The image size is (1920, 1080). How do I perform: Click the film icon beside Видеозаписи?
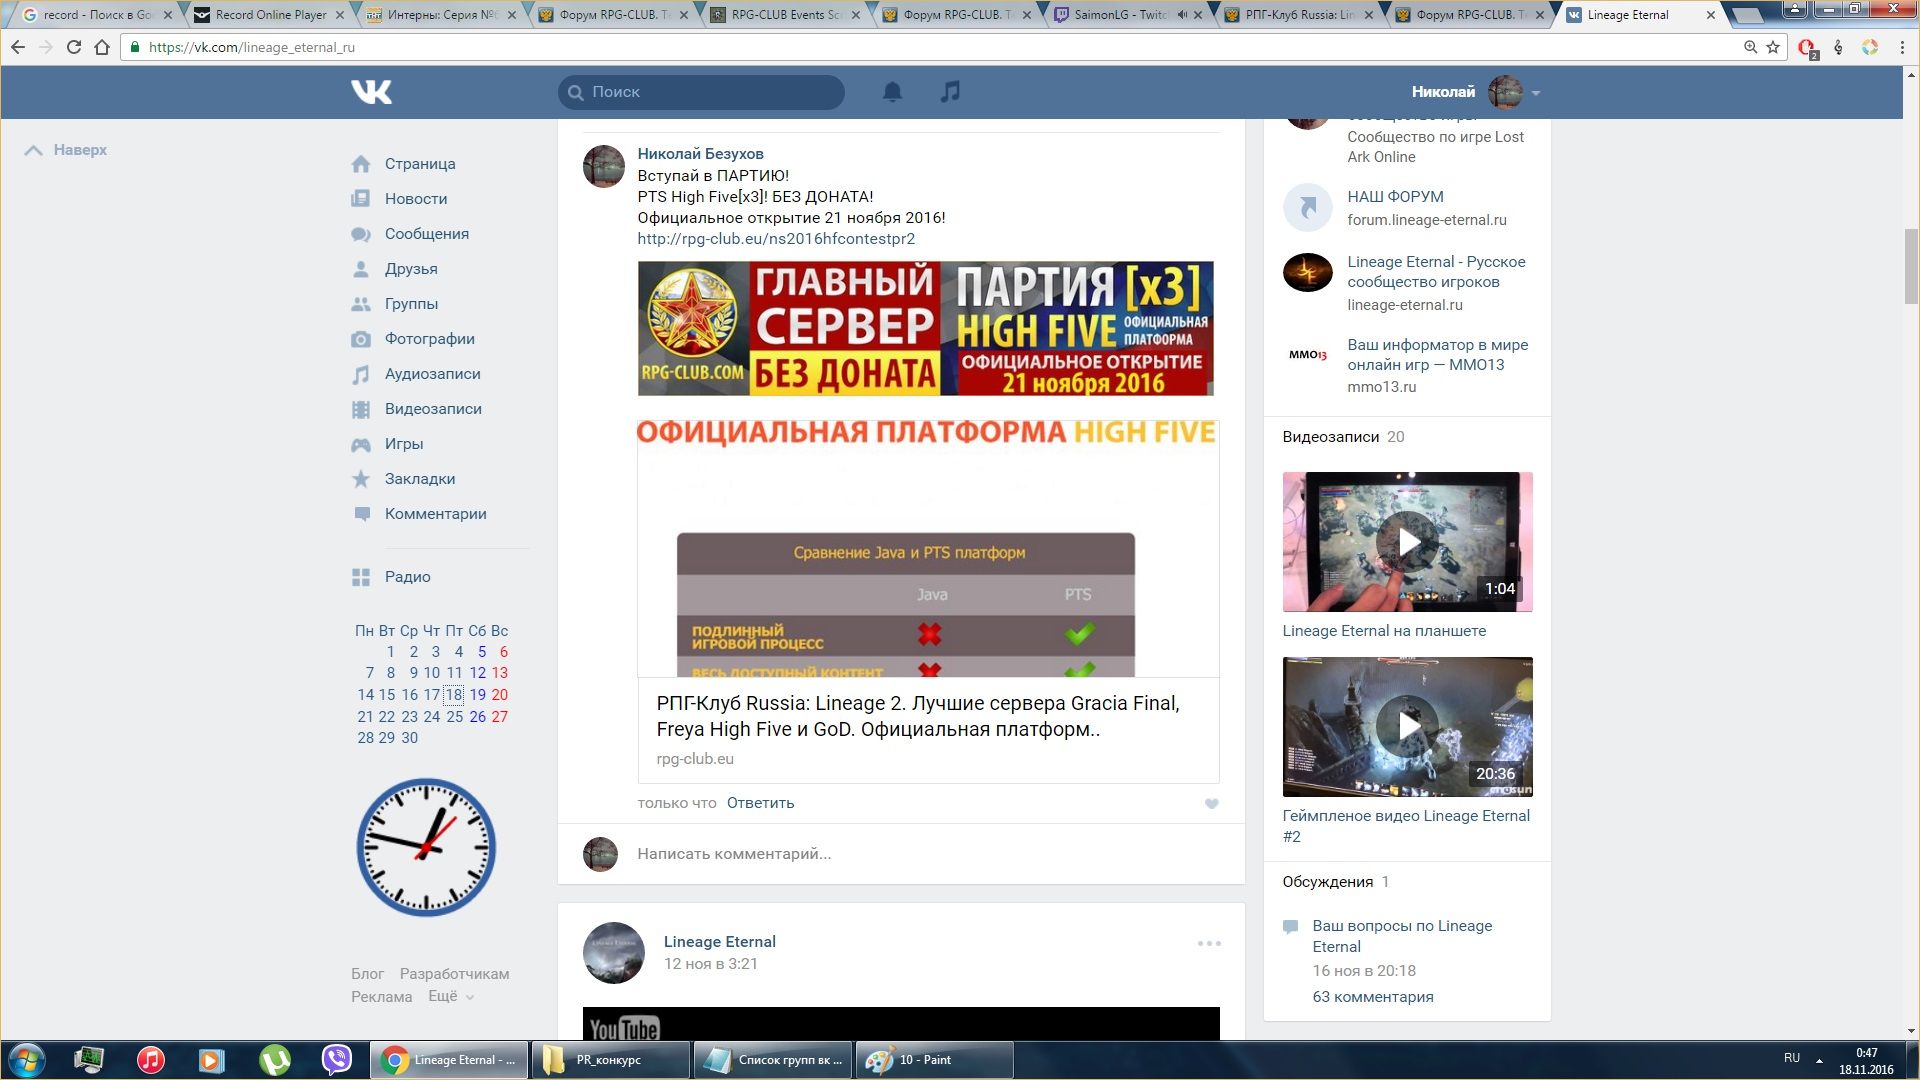click(361, 409)
